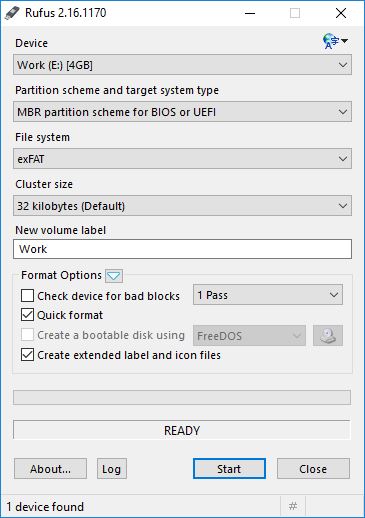Open the Device dropdown Work (E:)
This screenshot has height=518, width=365.
click(182, 65)
